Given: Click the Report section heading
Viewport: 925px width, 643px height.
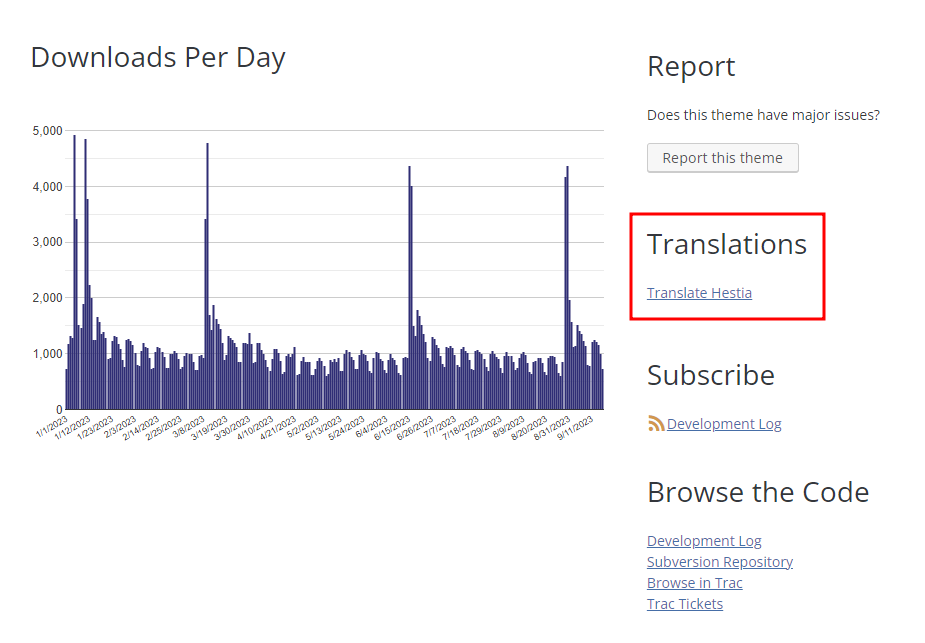Looking at the screenshot, I should pyautogui.click(x=690, y=66).
